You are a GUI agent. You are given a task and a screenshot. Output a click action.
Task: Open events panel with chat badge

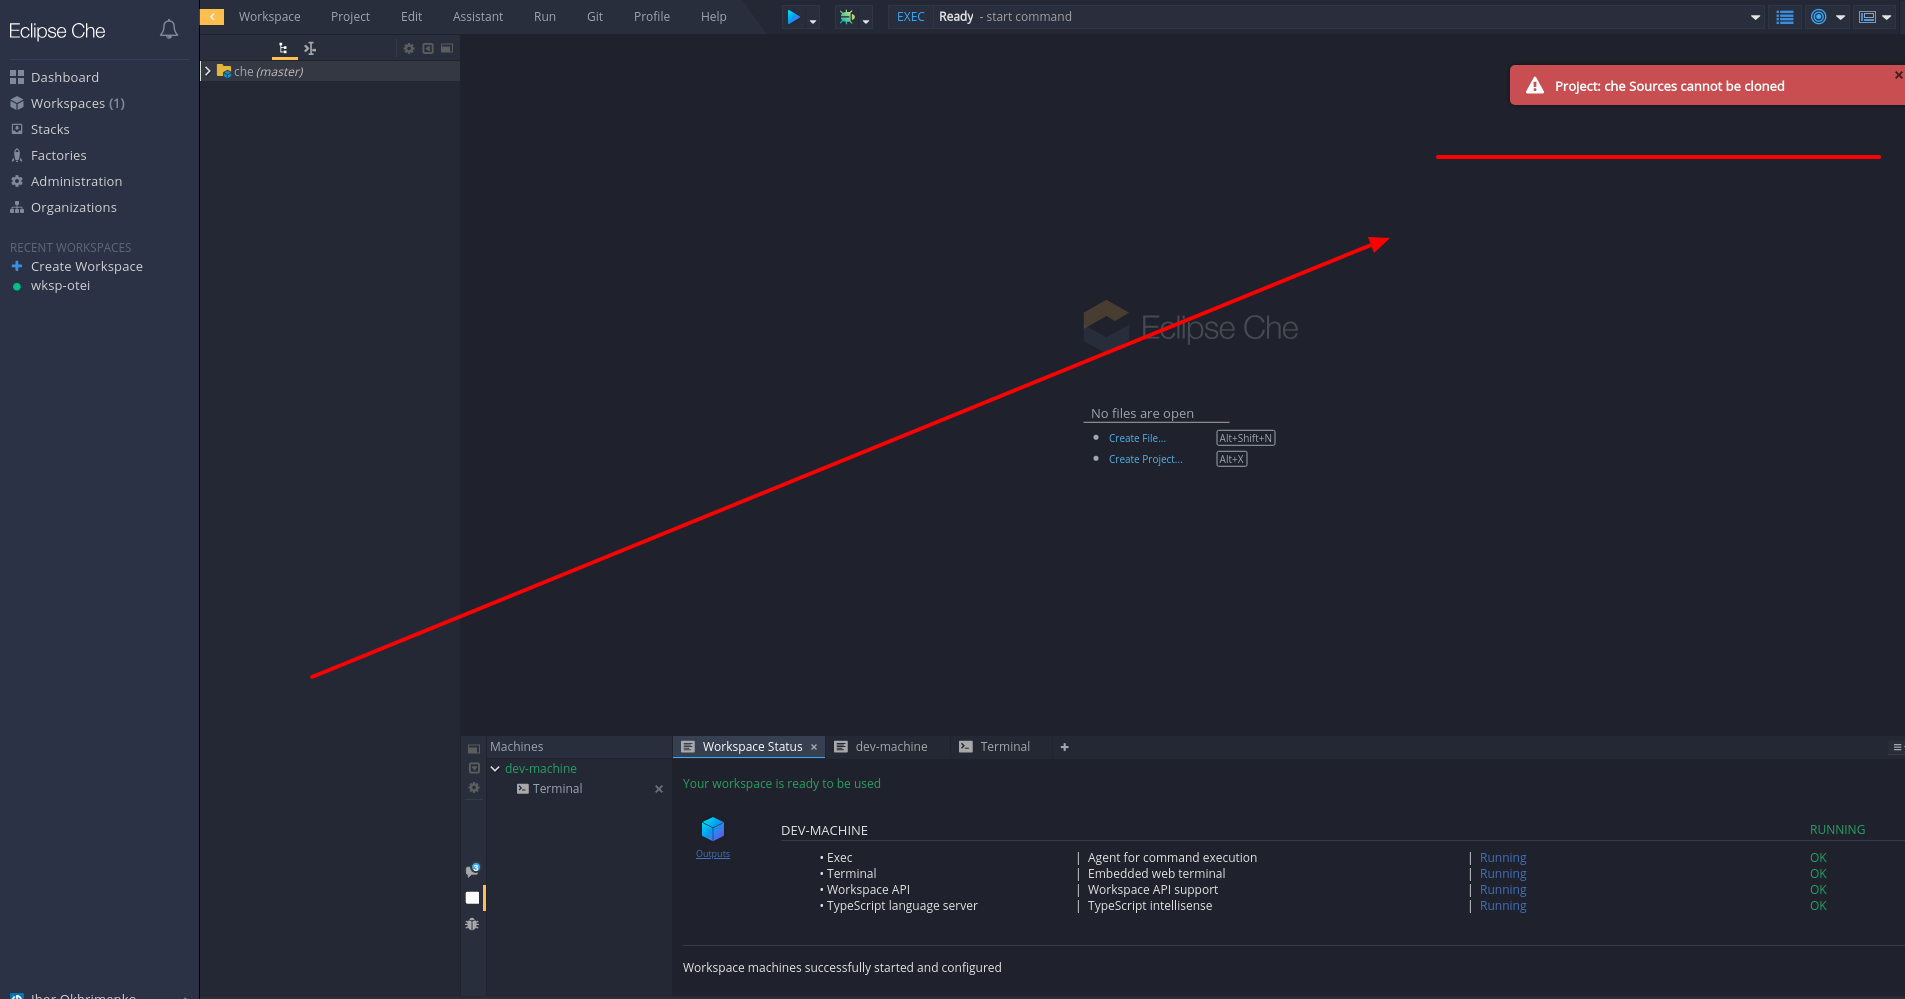click(x=473, y=870)
